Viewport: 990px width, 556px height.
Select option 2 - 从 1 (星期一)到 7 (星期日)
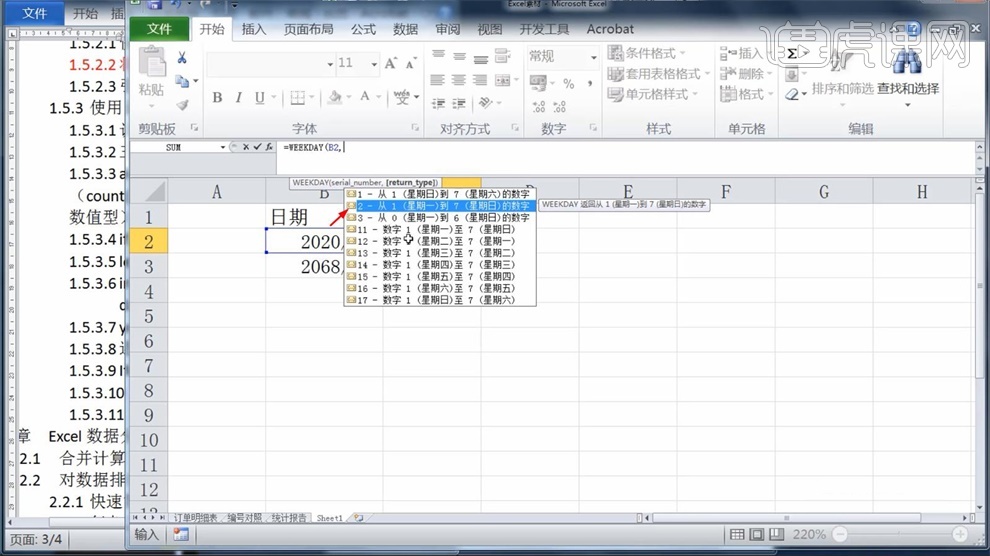(x=440, y=206)
